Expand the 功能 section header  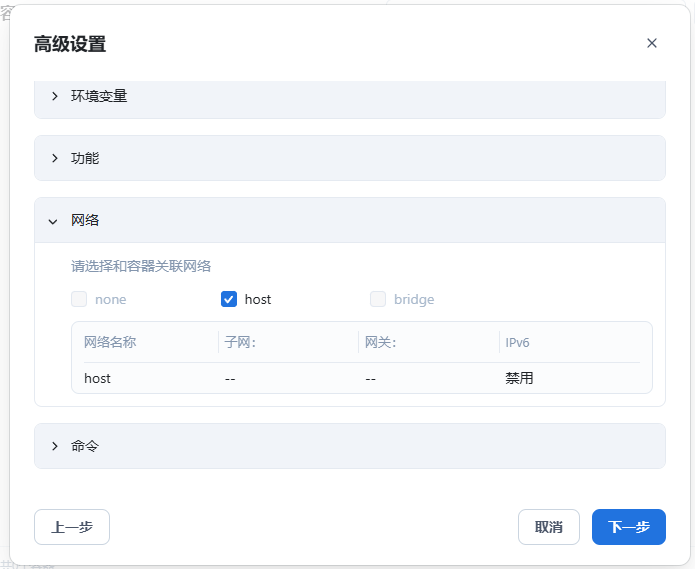click(x=350, y=158)
